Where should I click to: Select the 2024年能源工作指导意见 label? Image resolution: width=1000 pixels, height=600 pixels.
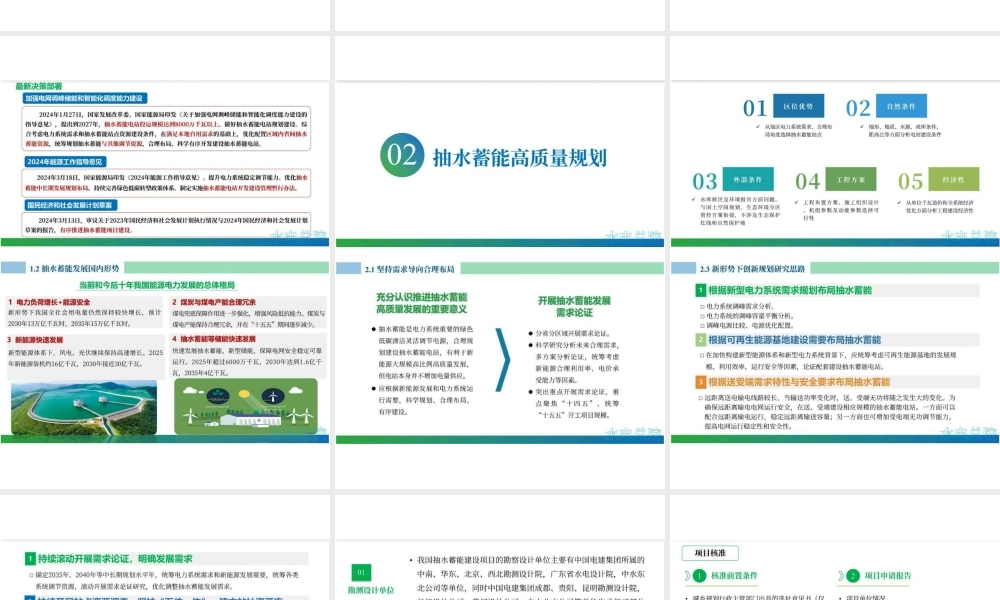[65, 162]
